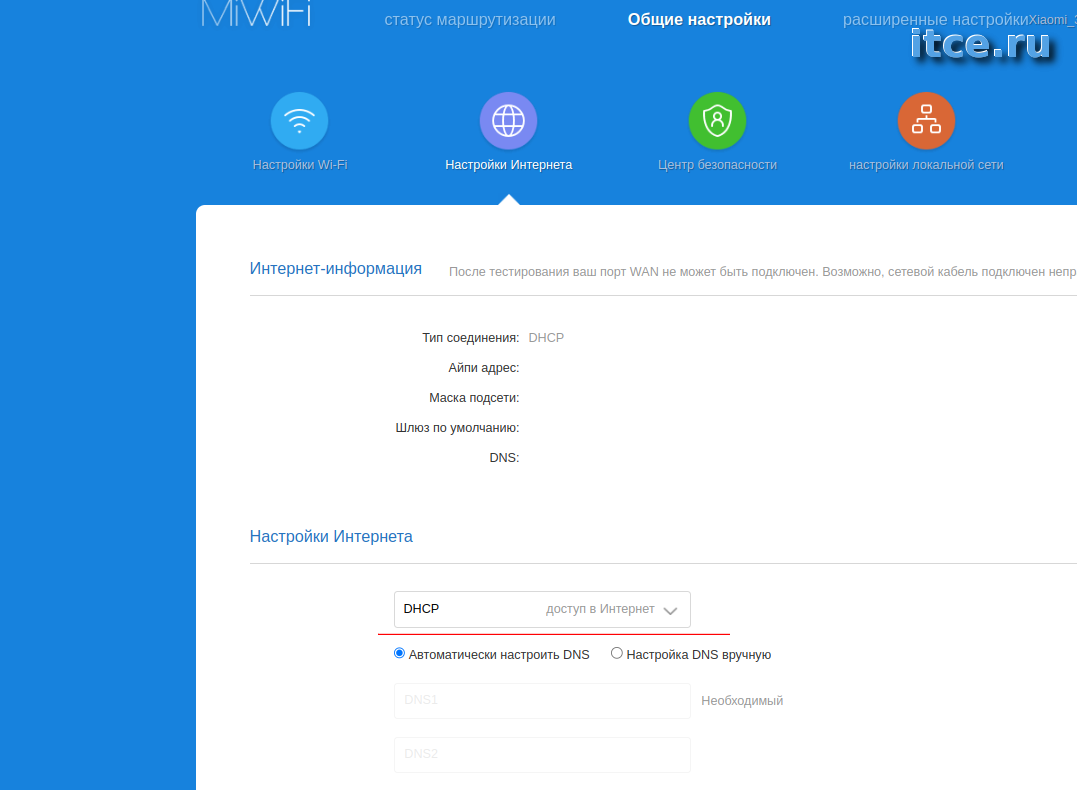
Task: Click the DNS2 input field
Action: tap(542, 754)
